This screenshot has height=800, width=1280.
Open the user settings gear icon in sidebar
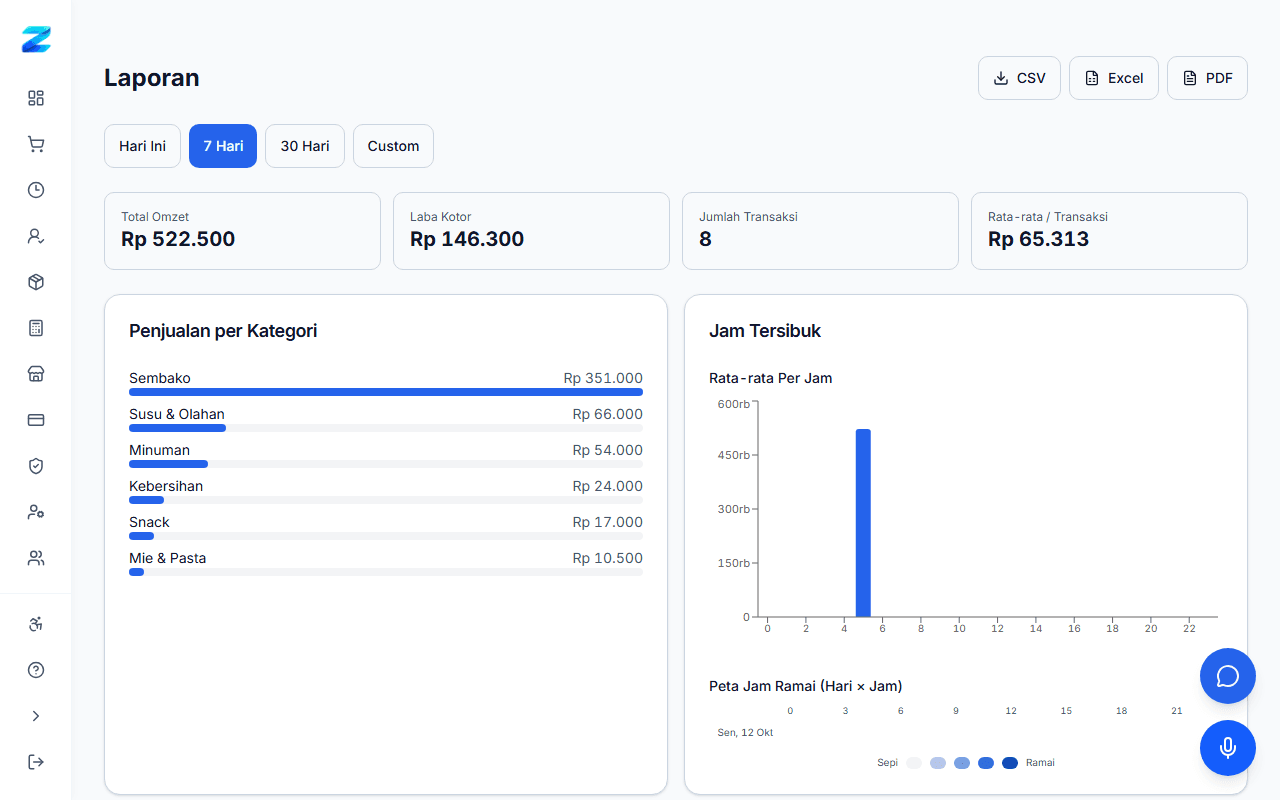[36, 512]
